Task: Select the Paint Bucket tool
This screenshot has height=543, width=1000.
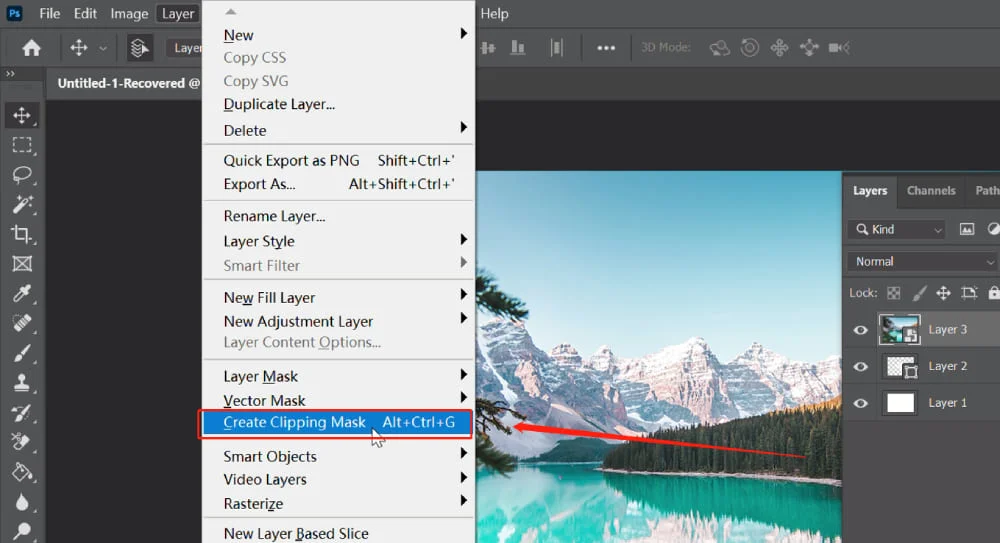Action: pyautogui.click(x=22, y=472)
